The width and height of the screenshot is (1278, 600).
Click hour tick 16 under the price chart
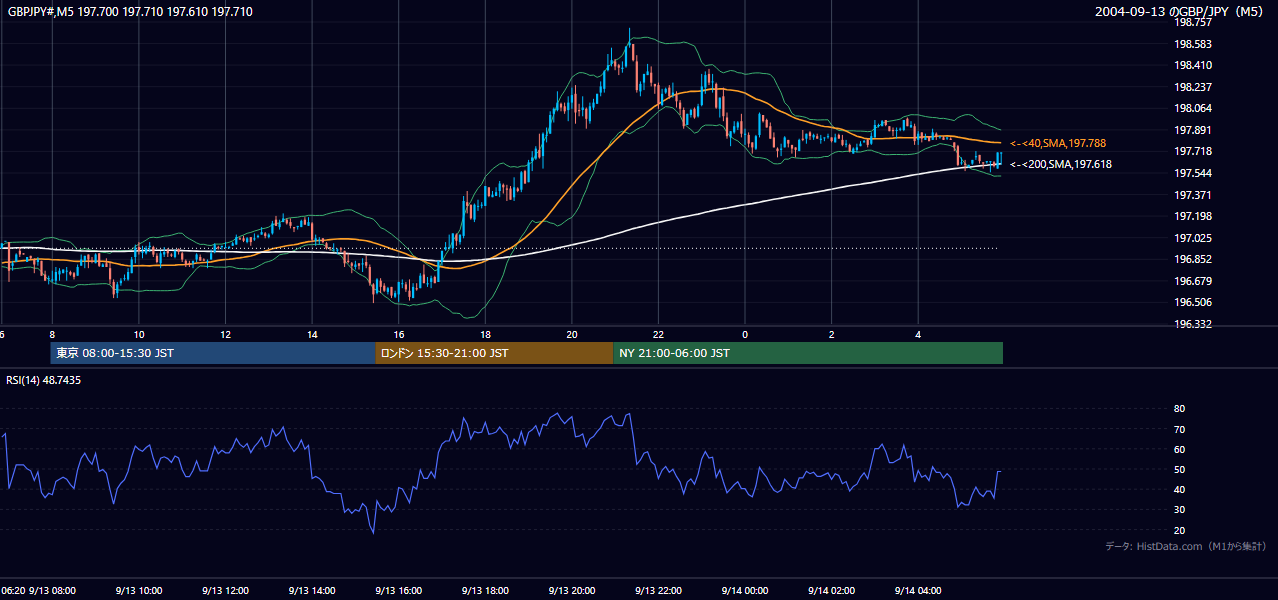point(399,334)
